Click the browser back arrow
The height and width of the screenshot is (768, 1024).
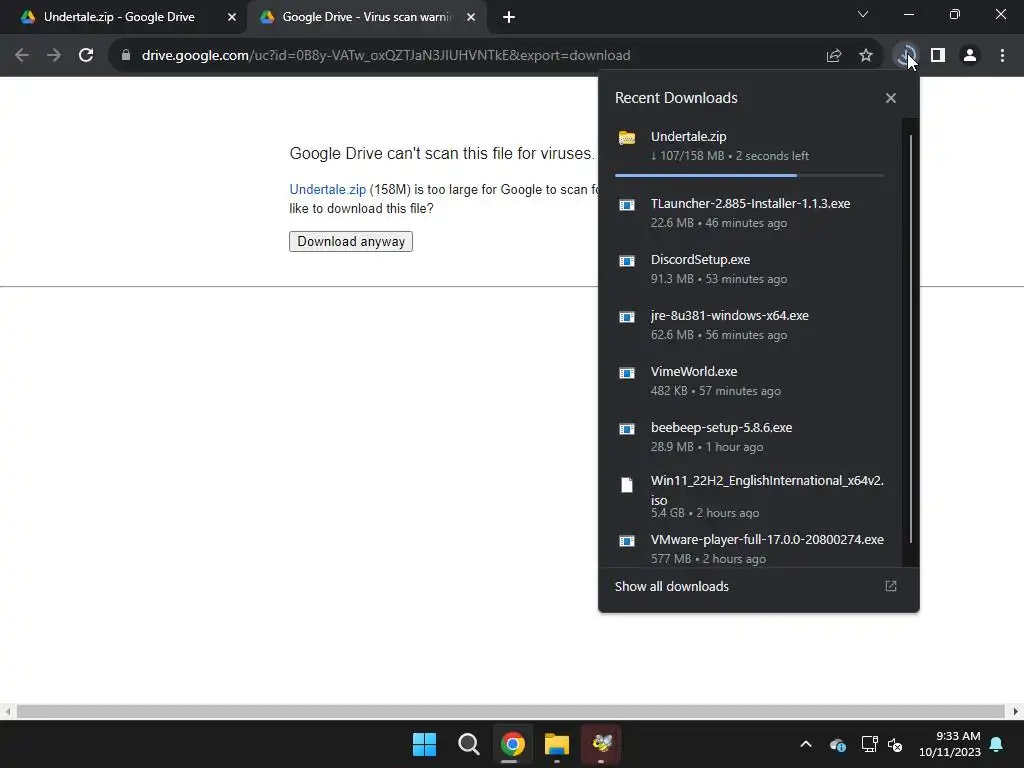coord(22,56)
